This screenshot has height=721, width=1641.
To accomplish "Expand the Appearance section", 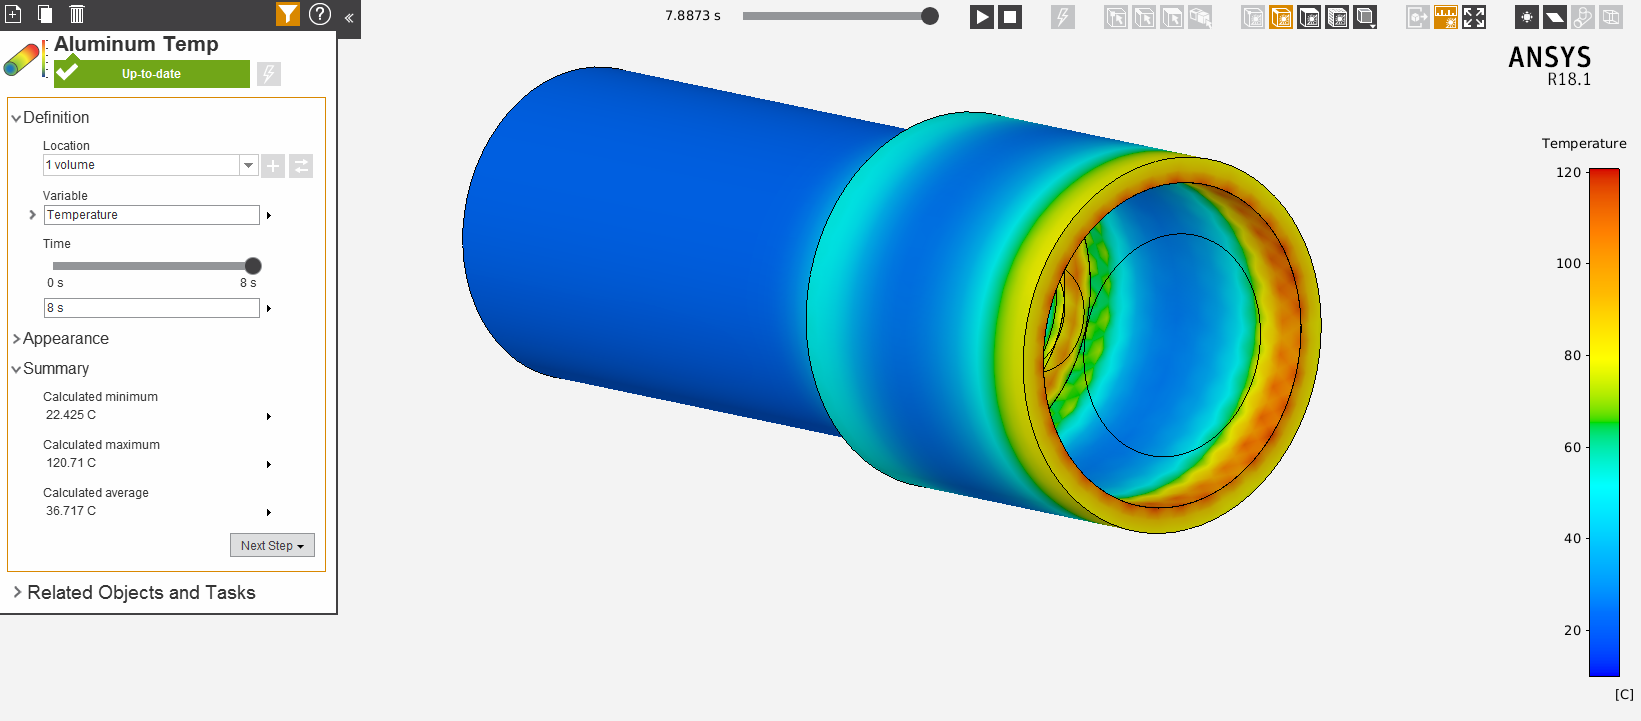I will (16, 339).
